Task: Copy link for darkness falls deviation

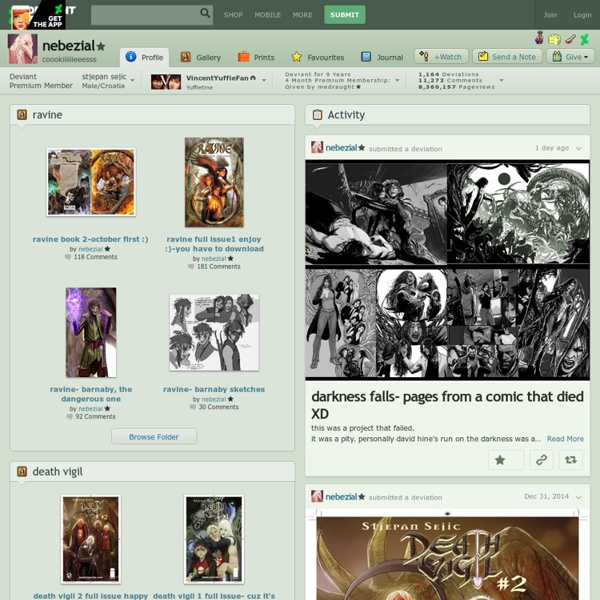Action: click(541, 460)
